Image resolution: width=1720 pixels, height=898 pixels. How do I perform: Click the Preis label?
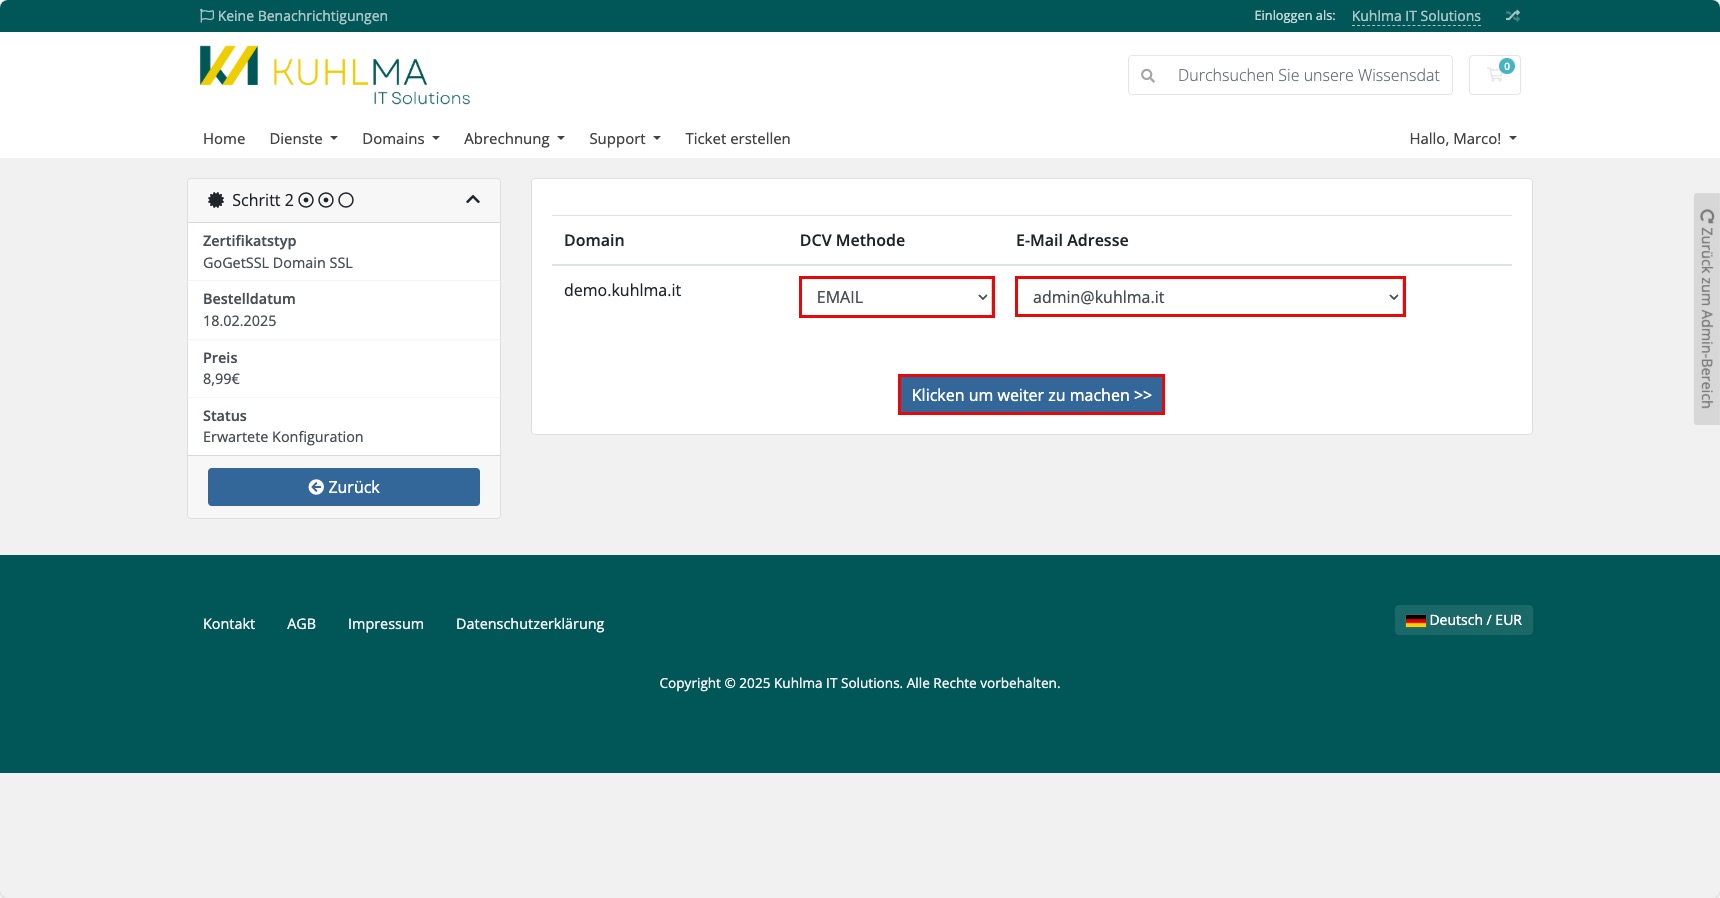click(220, 358)
